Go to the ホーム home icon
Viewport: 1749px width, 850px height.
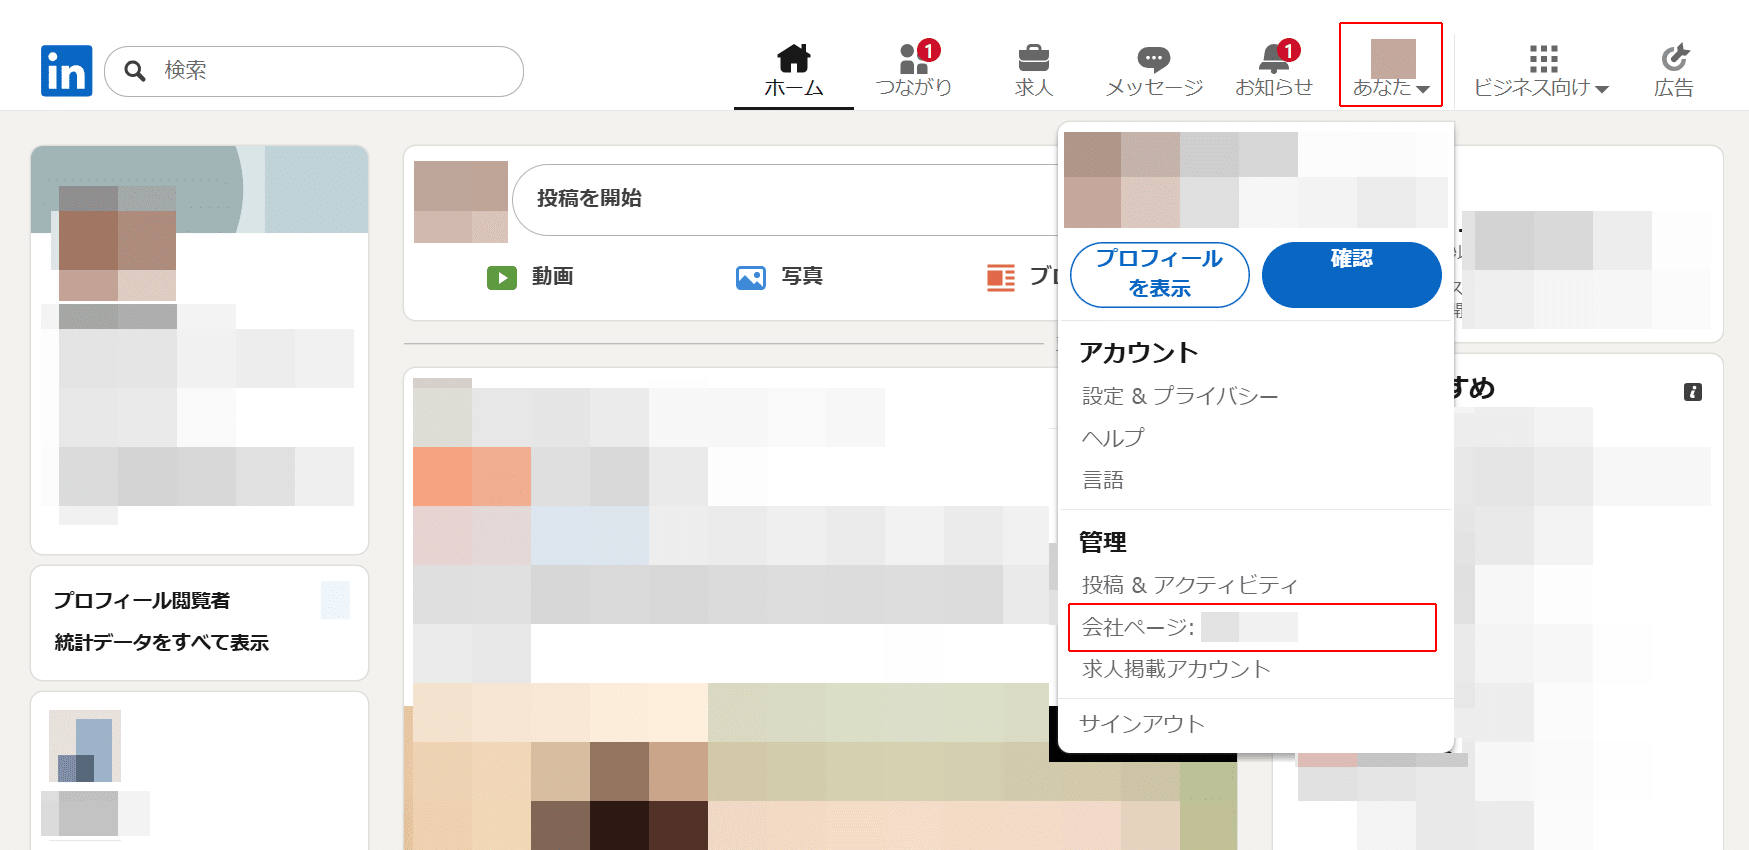pos(793,59)
